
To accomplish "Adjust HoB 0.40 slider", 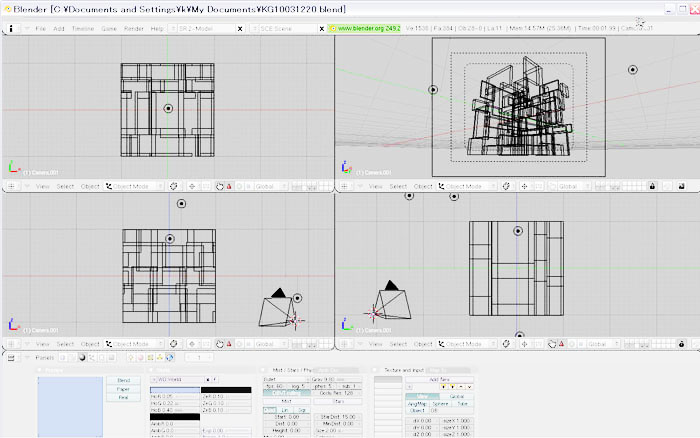I will coord(175,410).
